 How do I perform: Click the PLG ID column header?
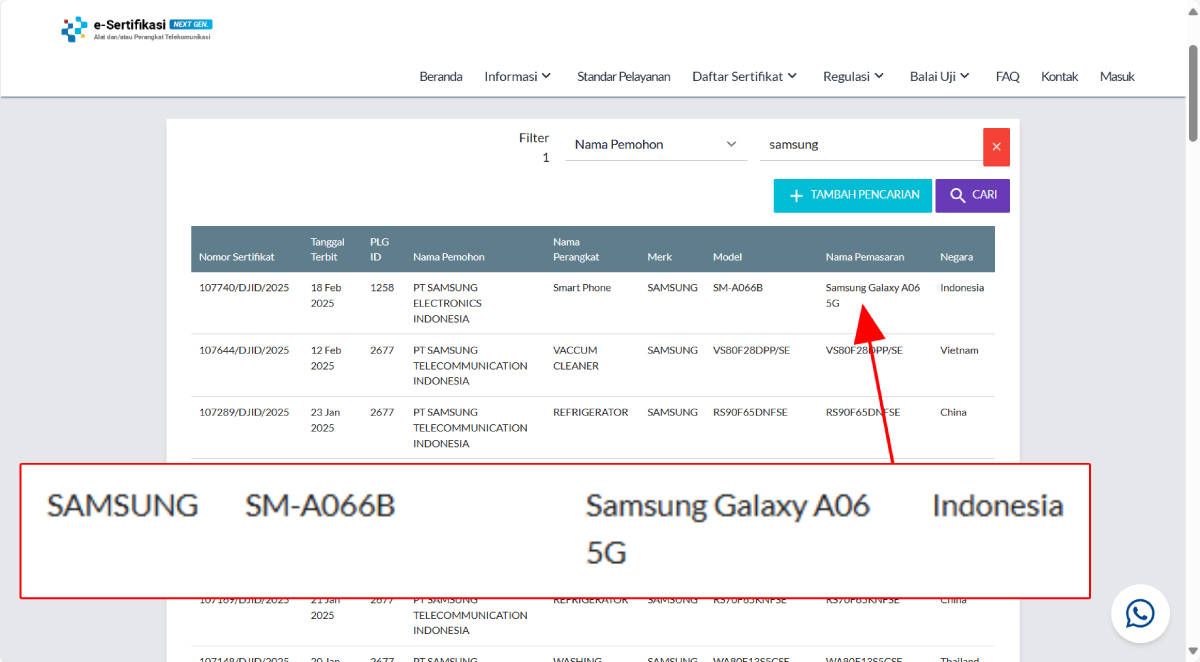click(x=380, y=249)
